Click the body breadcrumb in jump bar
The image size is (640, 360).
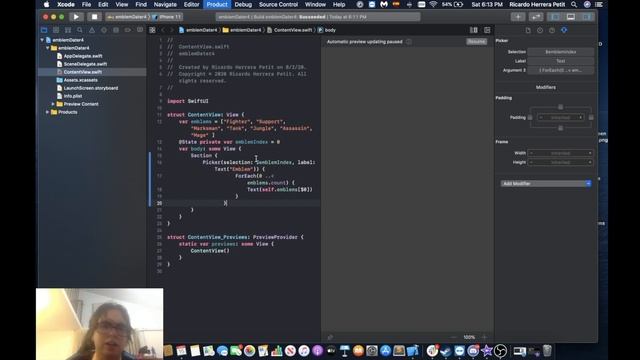(x=327, y=30)
